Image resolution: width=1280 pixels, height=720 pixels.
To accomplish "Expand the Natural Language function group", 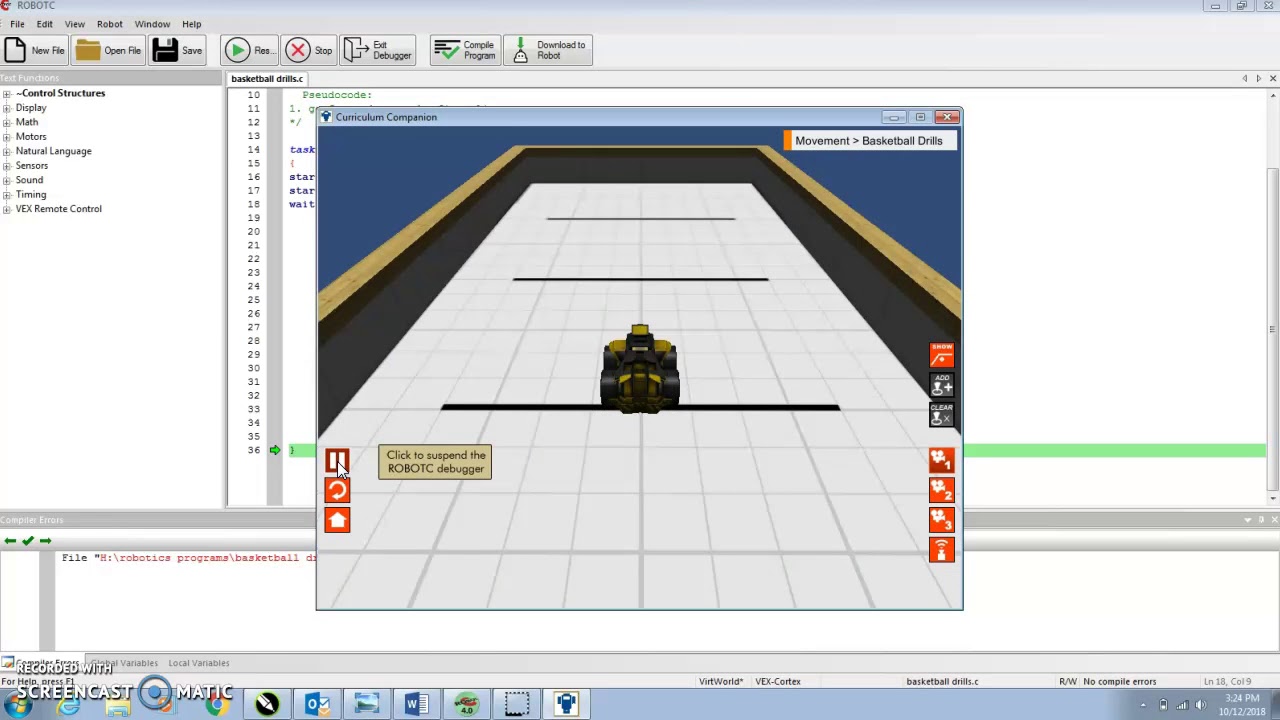I will [x=7, y=151].
